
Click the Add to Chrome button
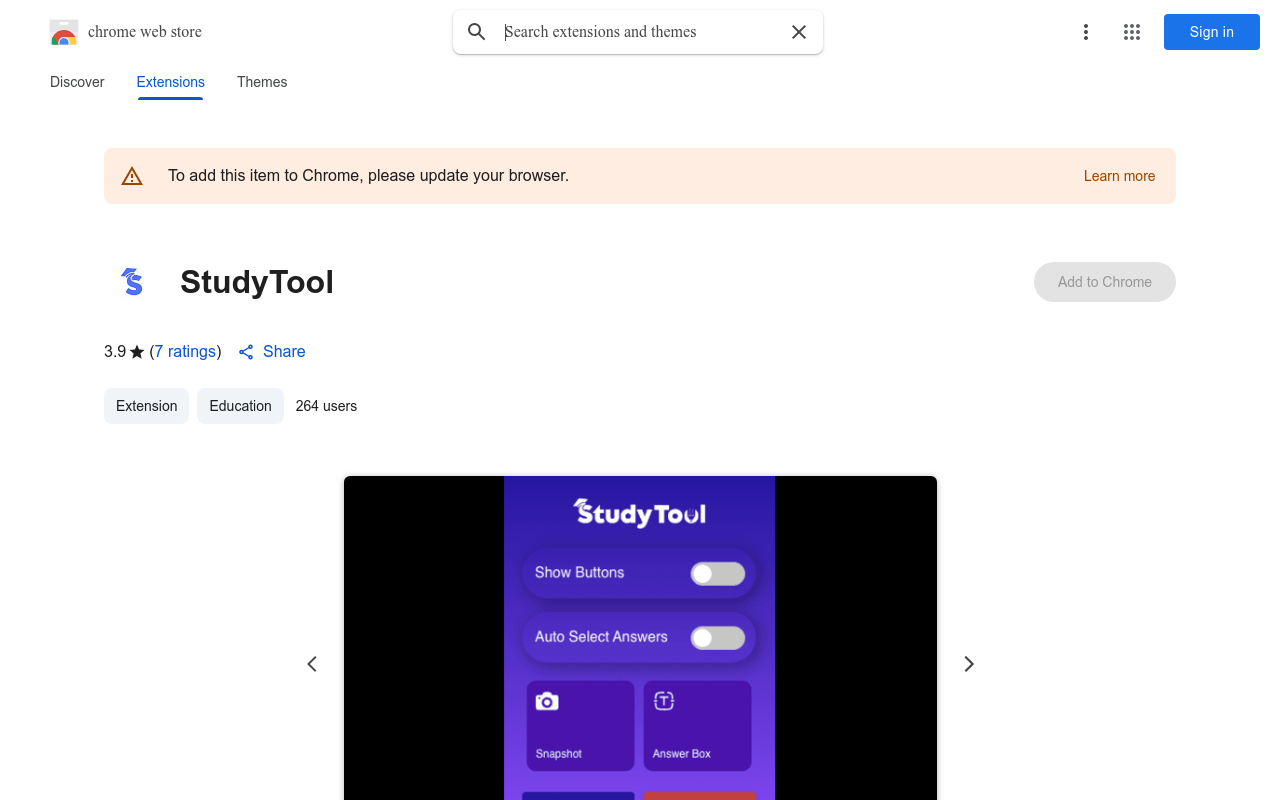1105,282
